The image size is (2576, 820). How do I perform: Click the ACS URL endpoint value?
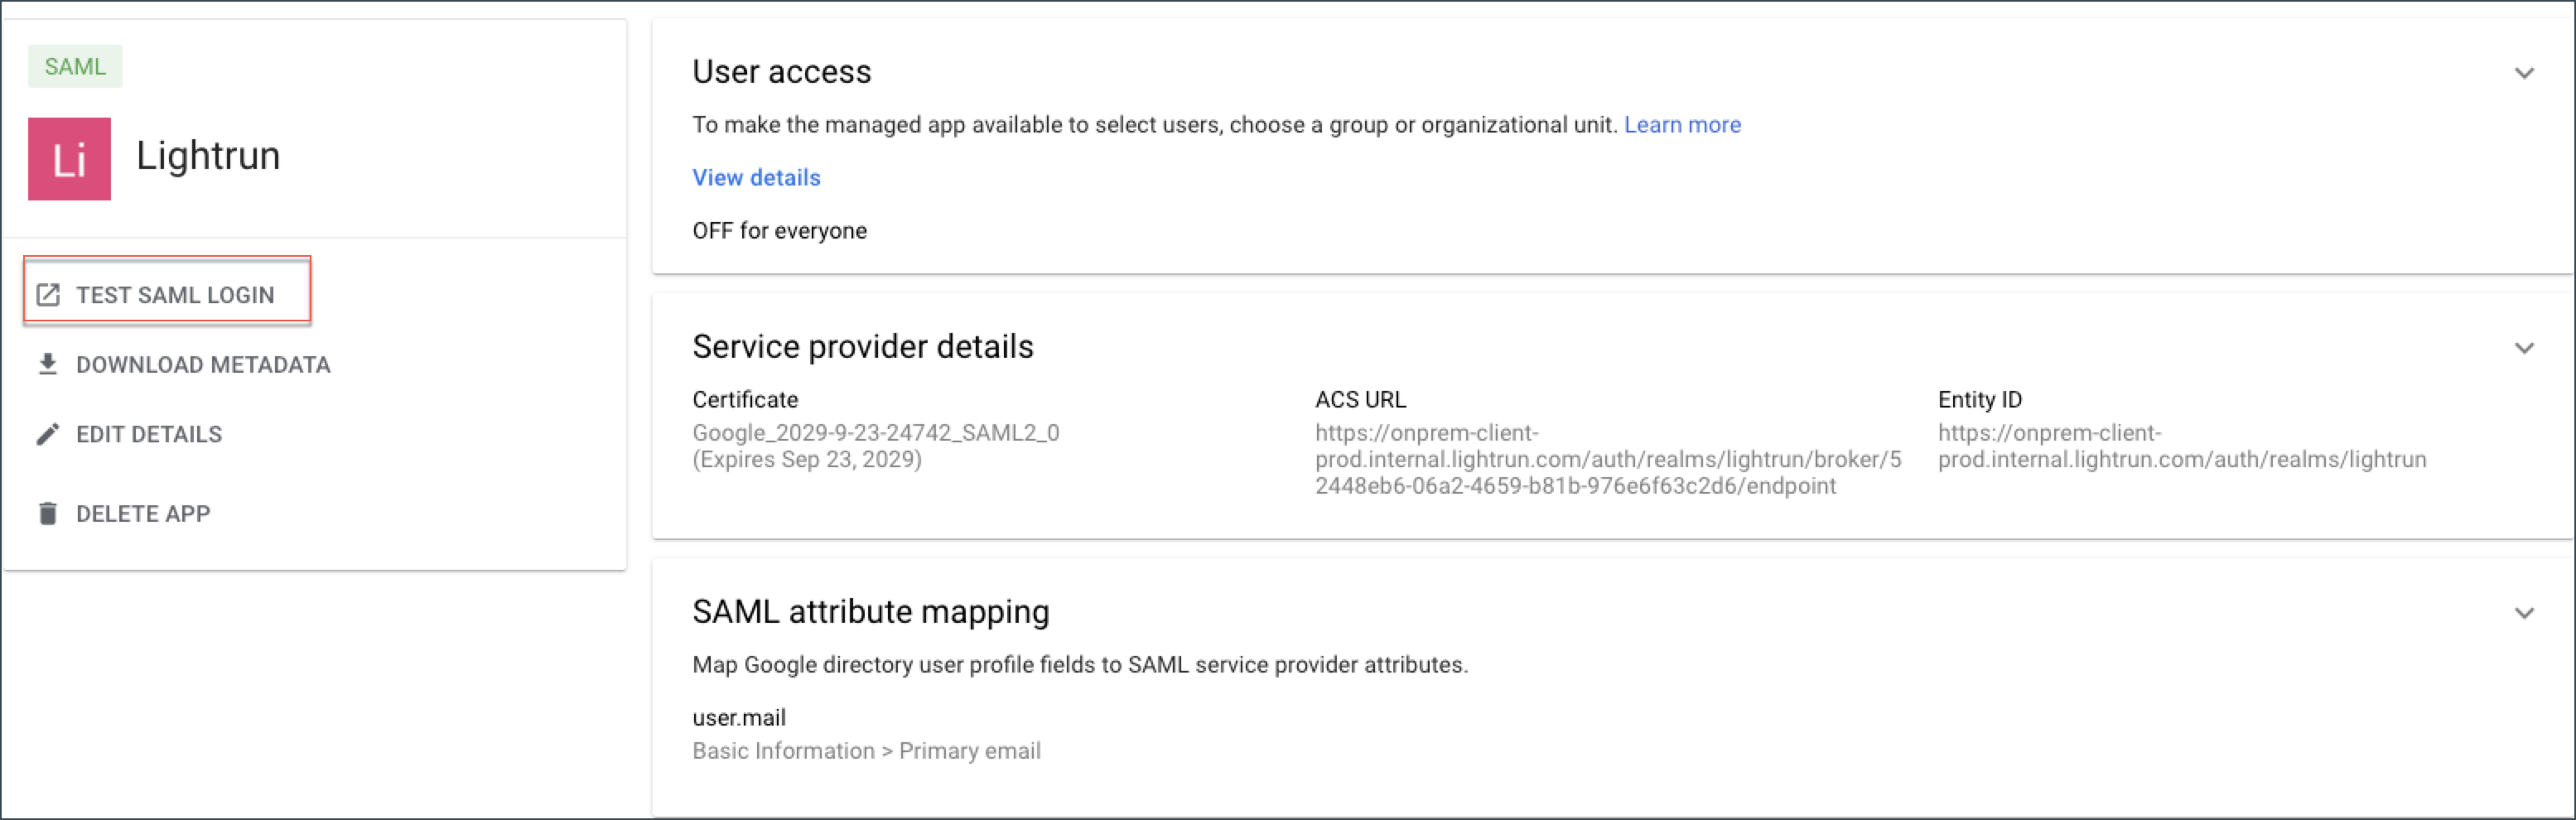click(x=1607, y=460)
